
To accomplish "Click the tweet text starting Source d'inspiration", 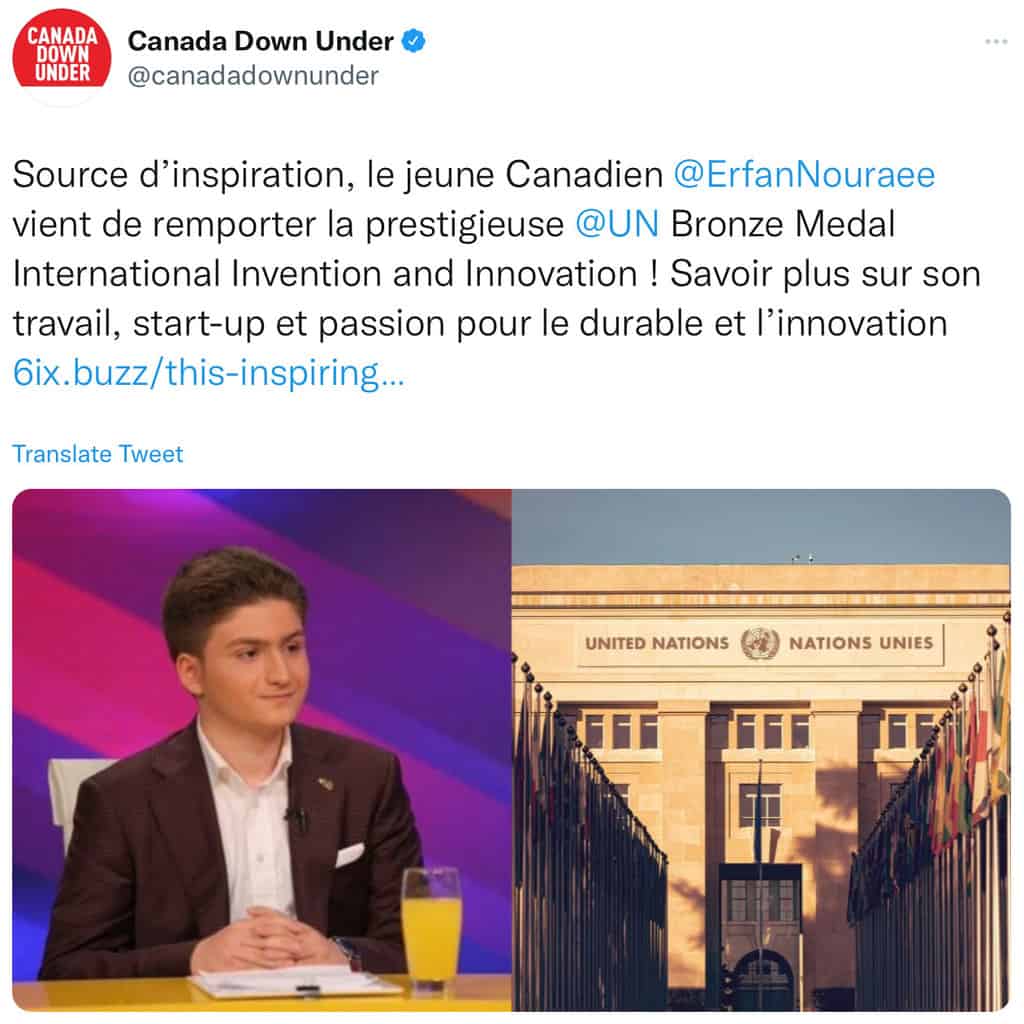I will (496, 274).
